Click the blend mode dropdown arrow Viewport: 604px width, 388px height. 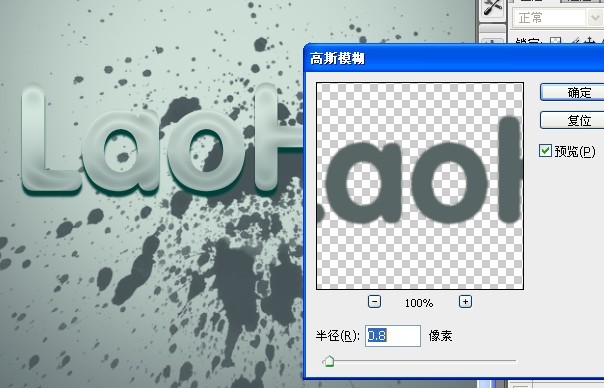tap(595, 18)
